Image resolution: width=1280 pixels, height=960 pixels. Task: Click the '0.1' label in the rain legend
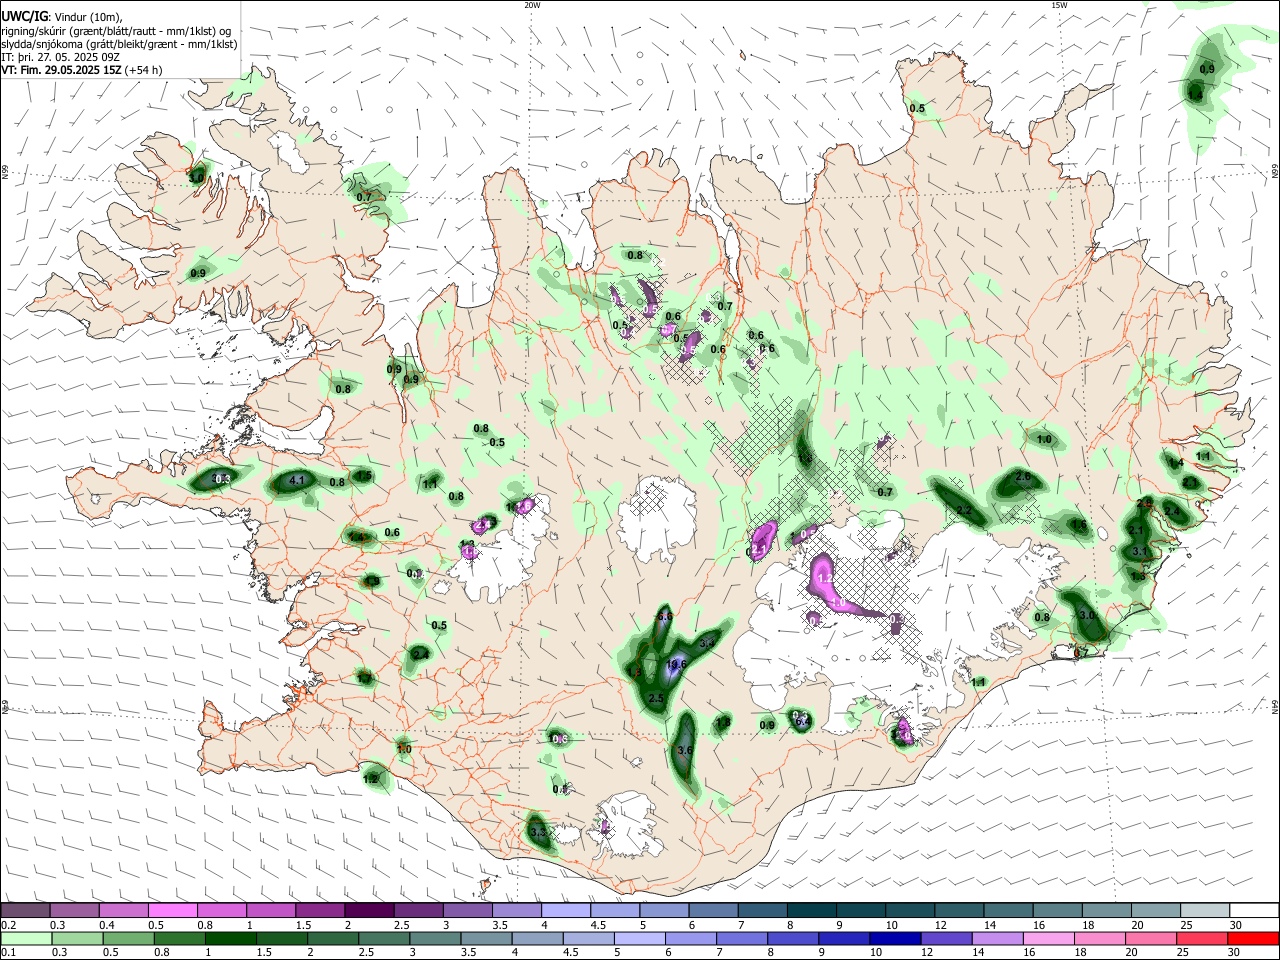9,953
